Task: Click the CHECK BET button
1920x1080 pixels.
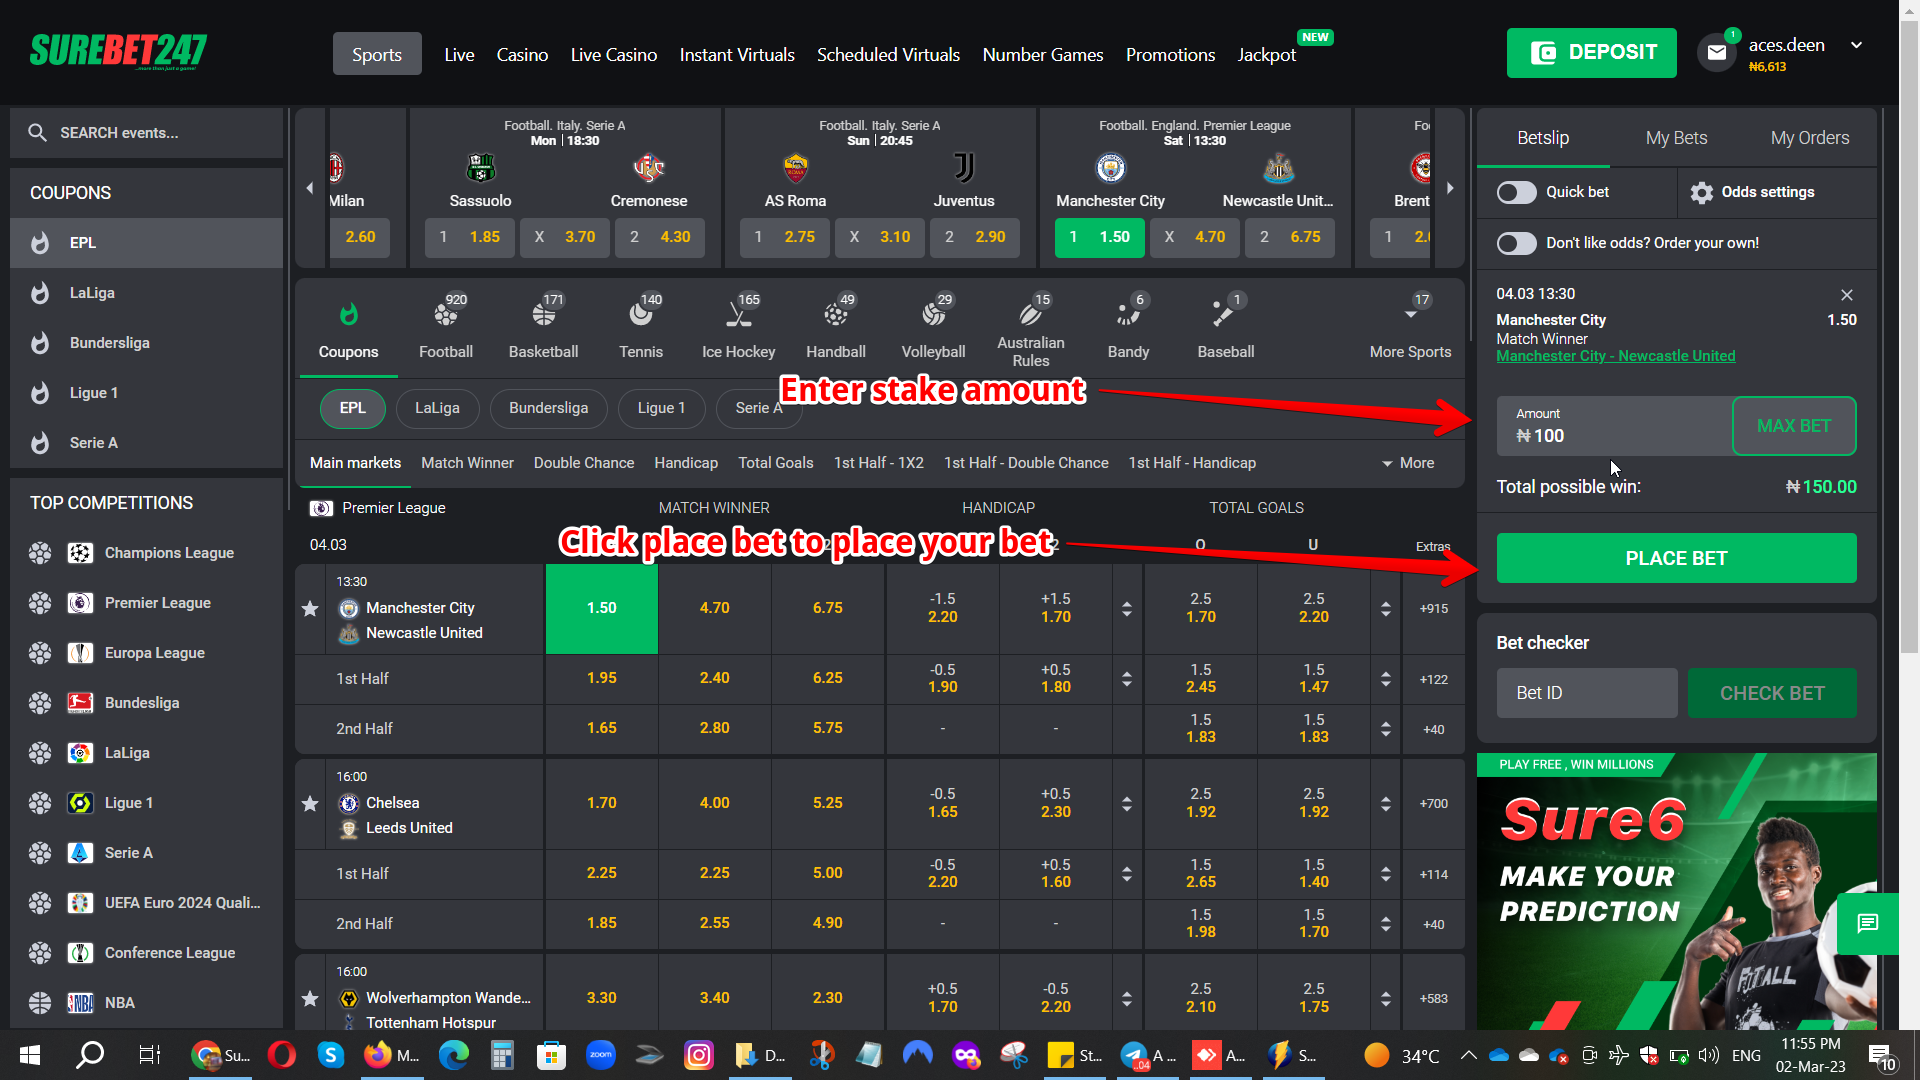Action: tap(1772, 693)
